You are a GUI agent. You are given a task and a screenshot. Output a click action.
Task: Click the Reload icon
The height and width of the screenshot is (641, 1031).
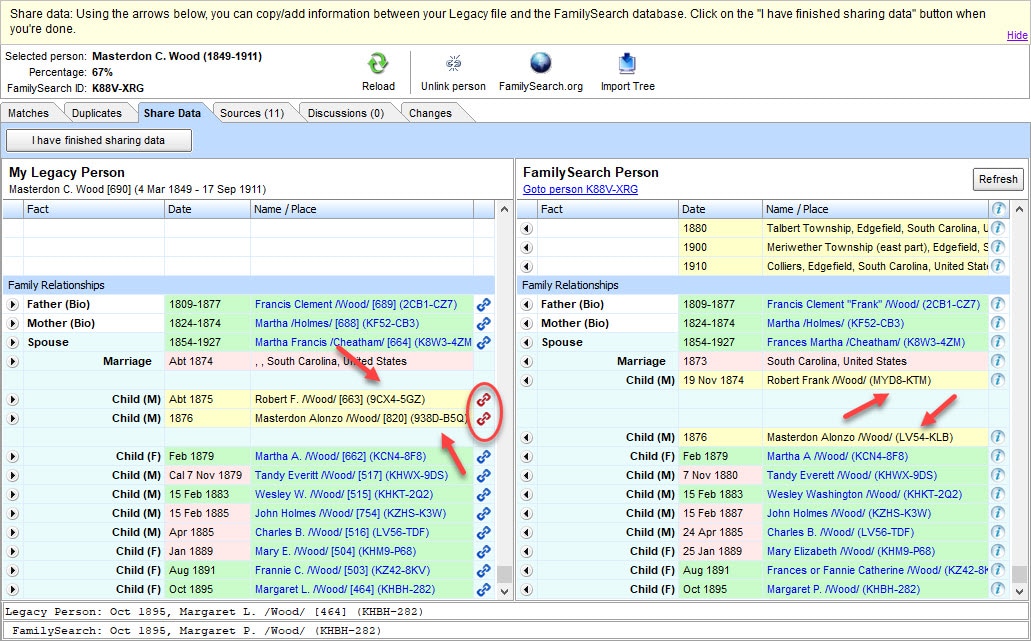pos(378,64)
